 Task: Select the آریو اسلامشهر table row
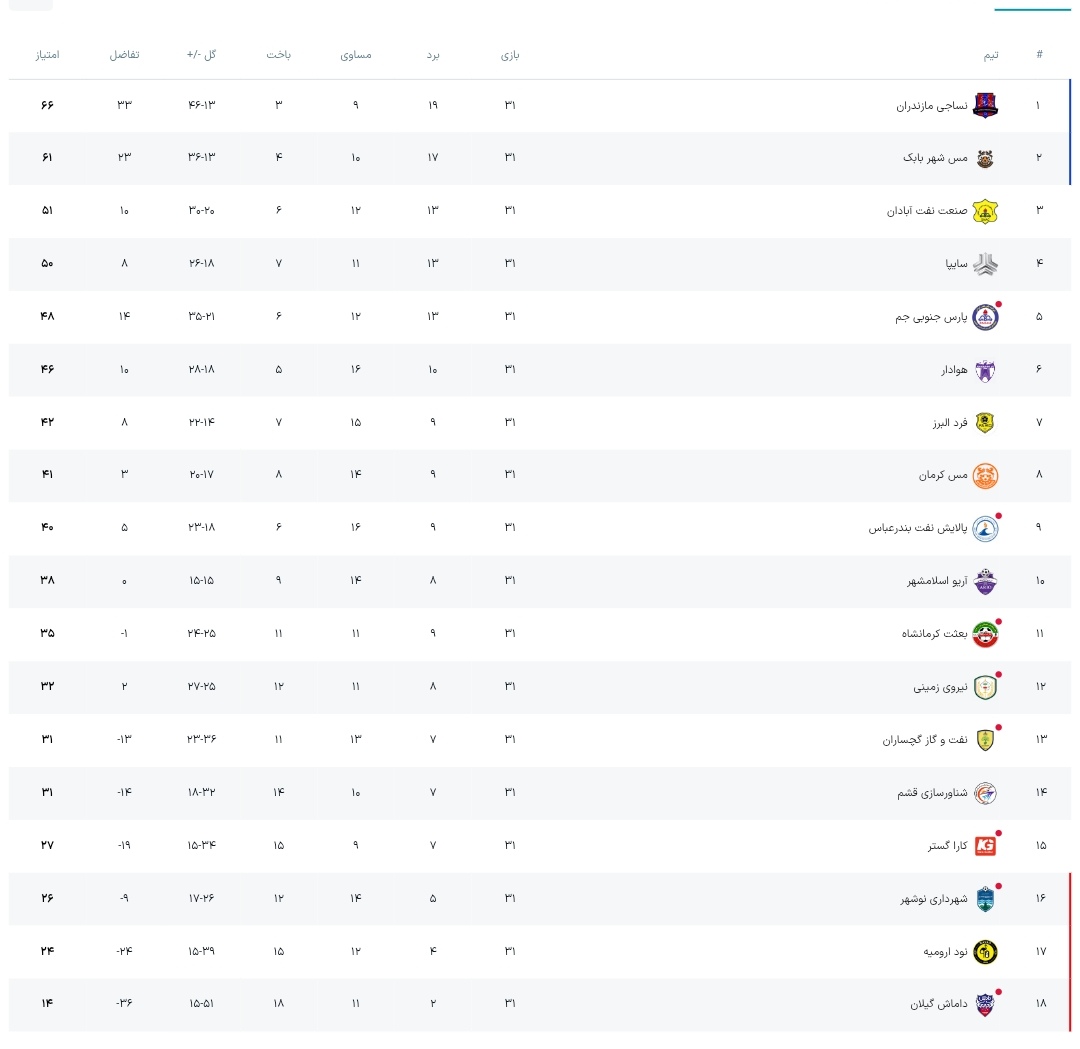pos(539,581)
